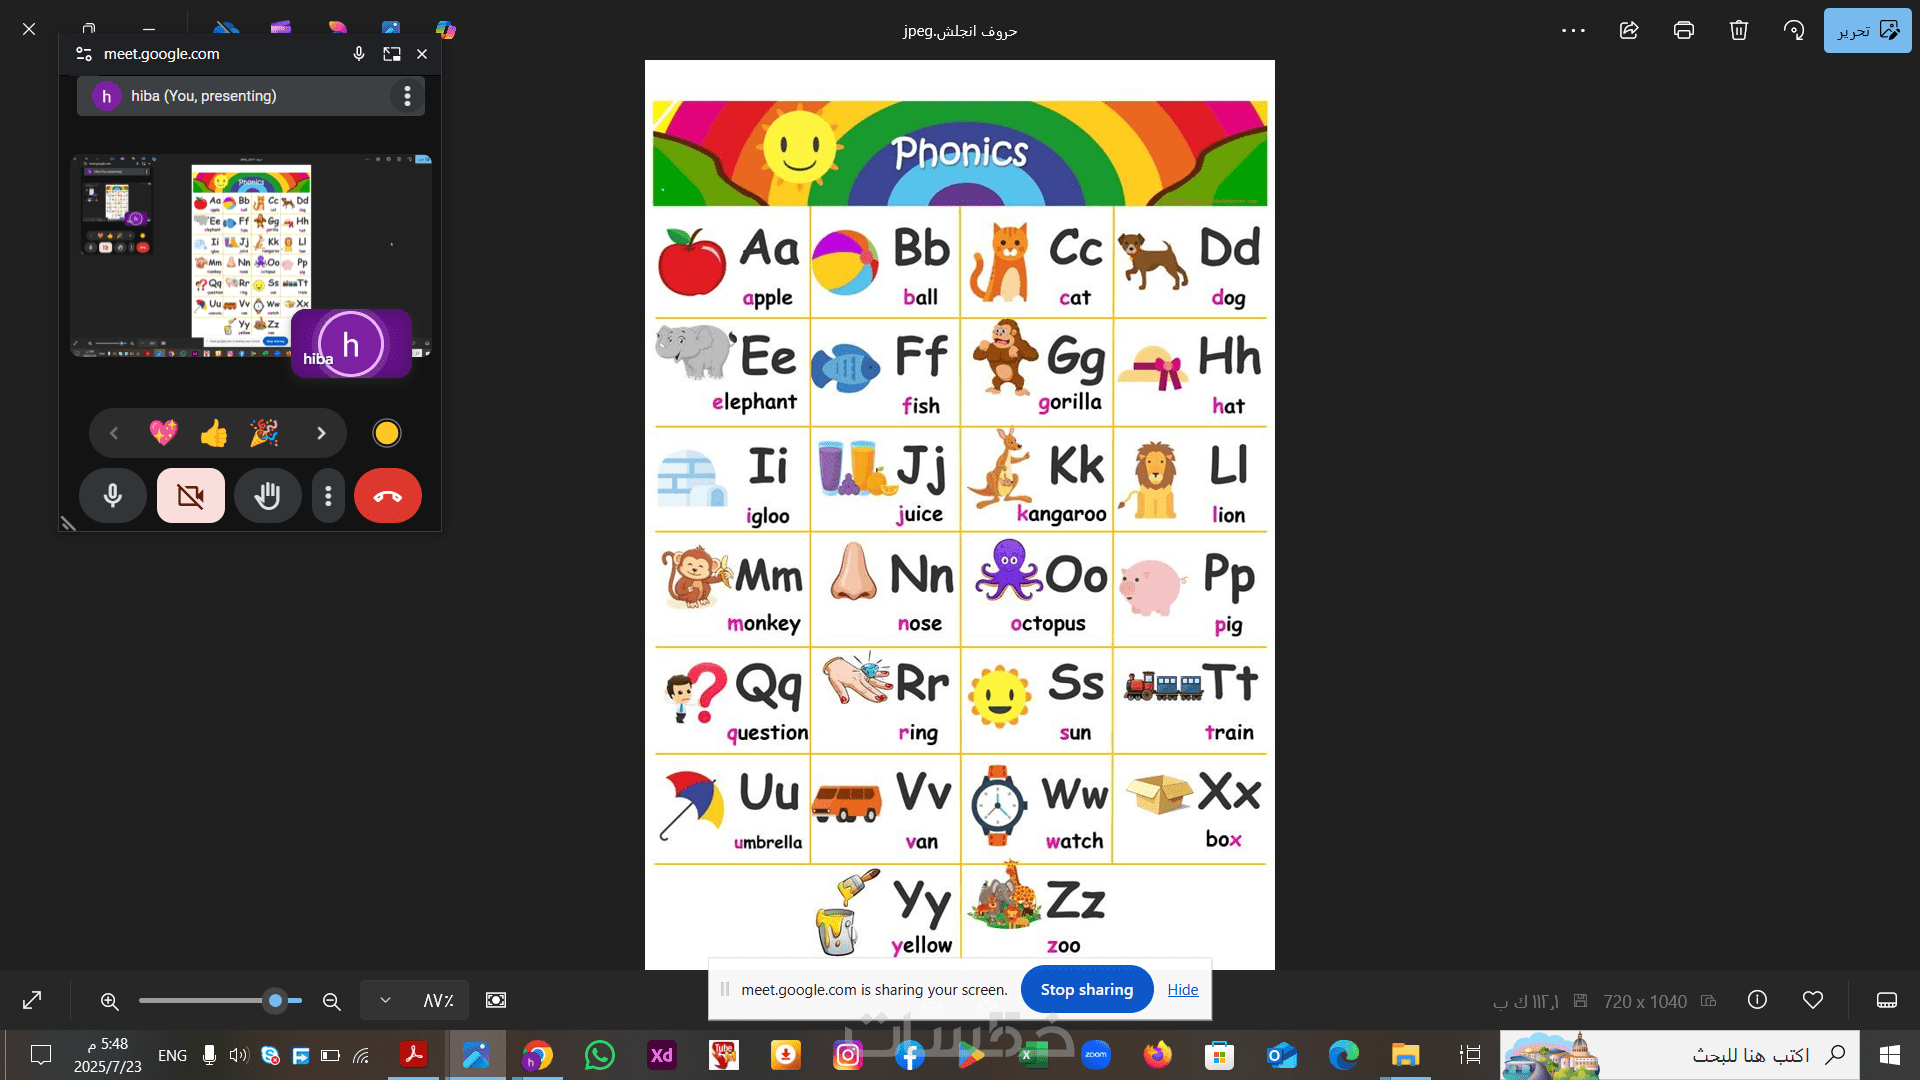Click the zoom slider handle

coord(276,1000)
